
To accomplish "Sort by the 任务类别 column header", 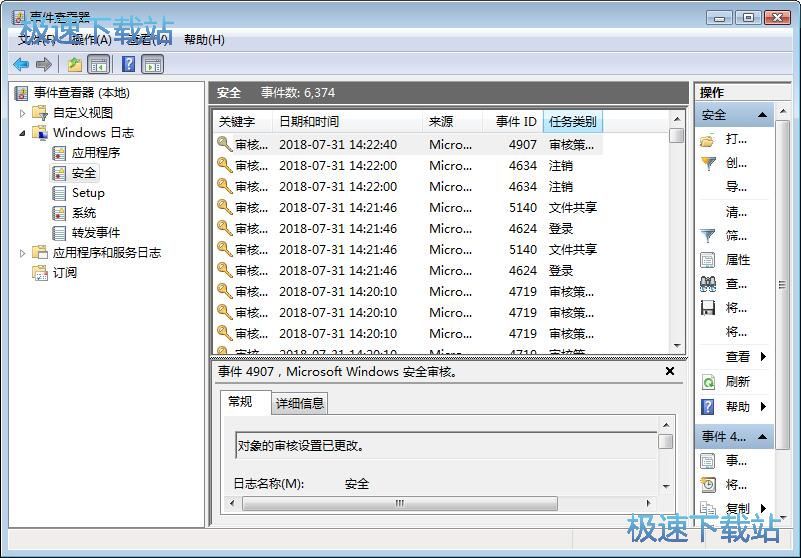I will [573, 122].
